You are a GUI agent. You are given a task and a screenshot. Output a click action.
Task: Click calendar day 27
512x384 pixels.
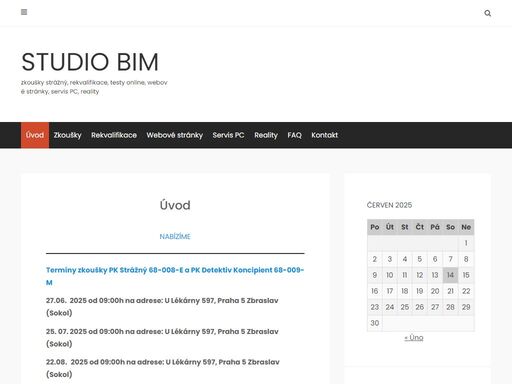(x=435, y=307)
